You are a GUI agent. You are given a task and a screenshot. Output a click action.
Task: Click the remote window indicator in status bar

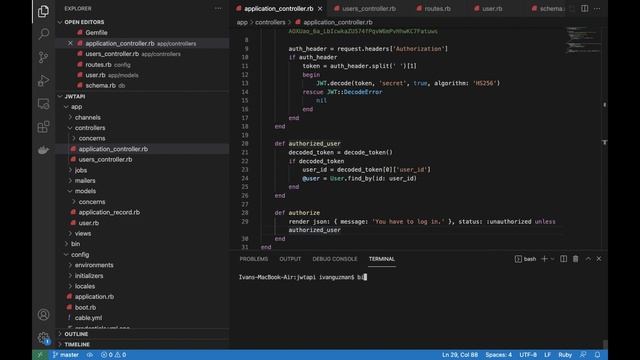tap(40, 355)
